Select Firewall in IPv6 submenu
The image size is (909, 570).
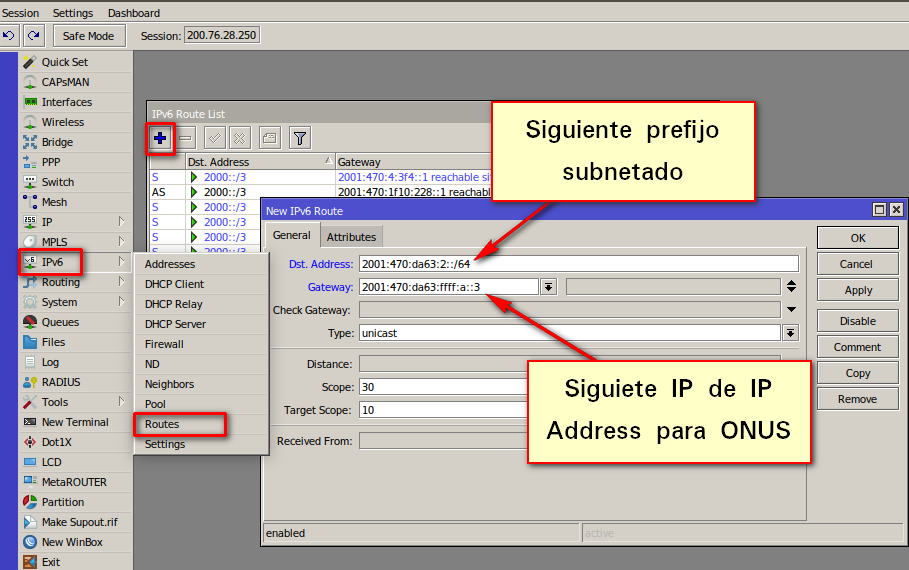coord(164,344)
